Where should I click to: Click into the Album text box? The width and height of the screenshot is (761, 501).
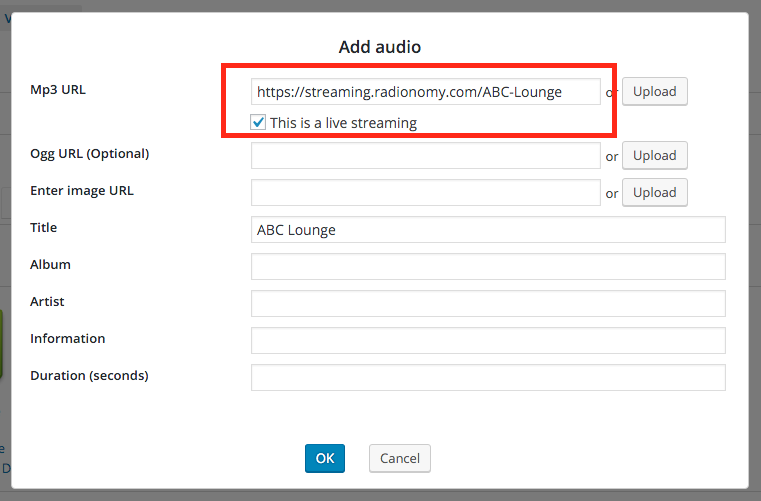point(487,267)
